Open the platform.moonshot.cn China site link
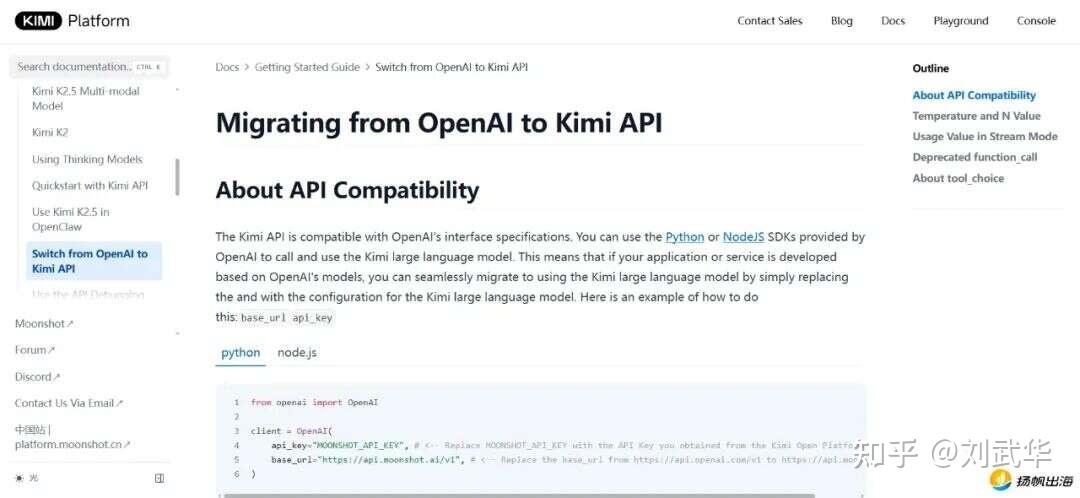The image size is (1080, 498). tap(72, 437)
